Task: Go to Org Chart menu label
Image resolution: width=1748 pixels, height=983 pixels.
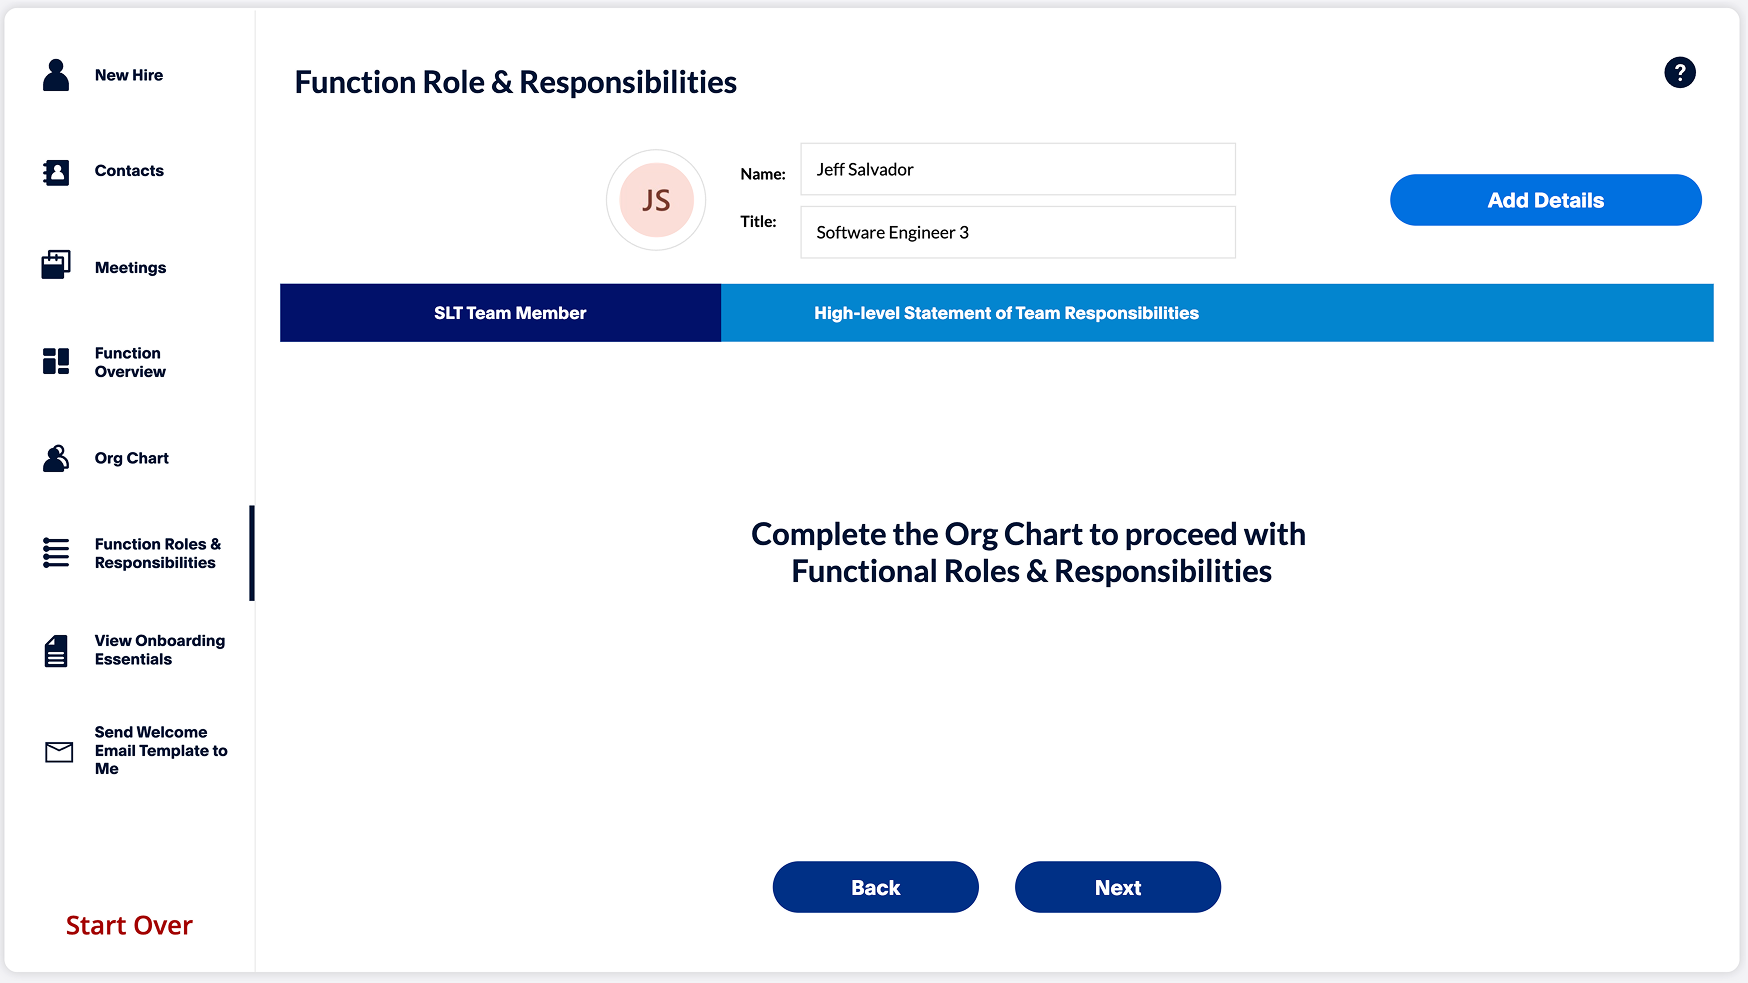Action: [132, 458]
